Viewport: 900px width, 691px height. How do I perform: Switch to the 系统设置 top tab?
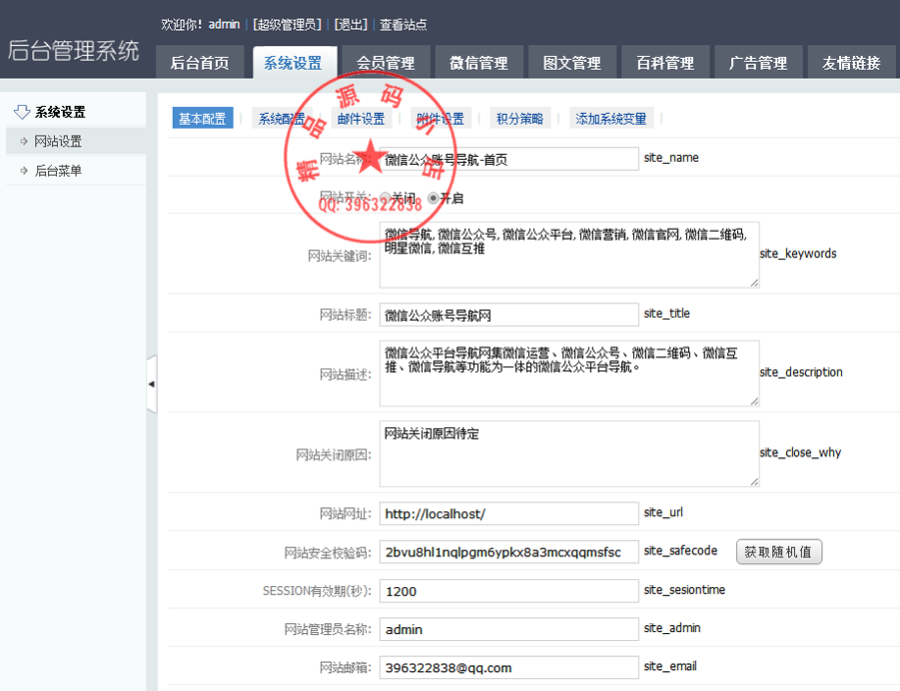pos(293,63)
